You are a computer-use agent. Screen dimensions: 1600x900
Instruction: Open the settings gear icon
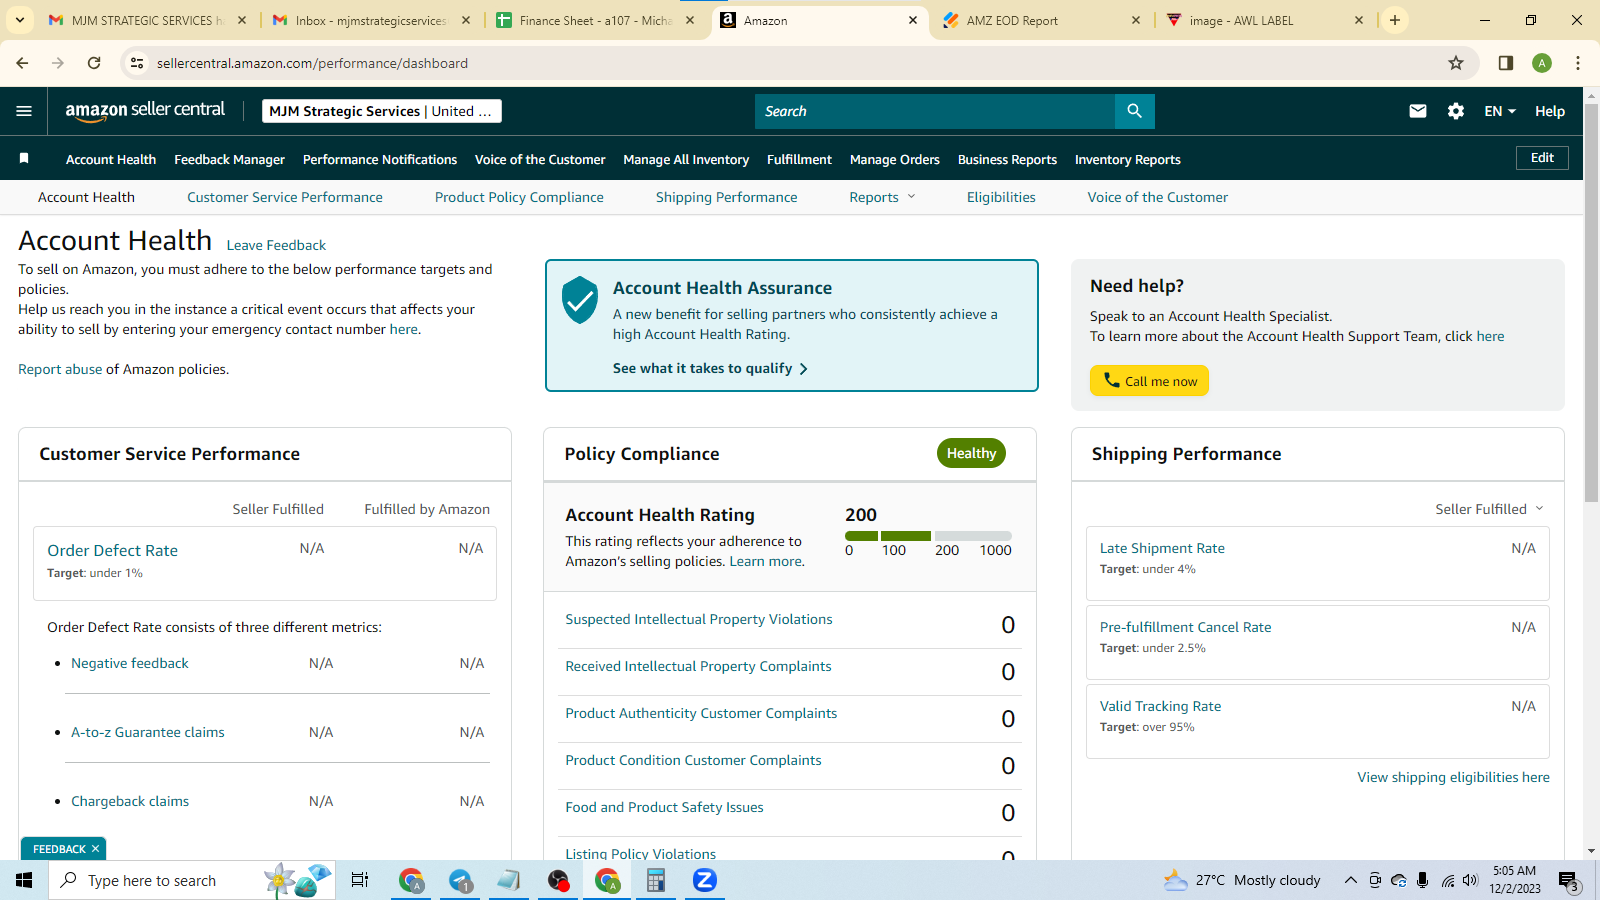click(x=1456, y=111)
